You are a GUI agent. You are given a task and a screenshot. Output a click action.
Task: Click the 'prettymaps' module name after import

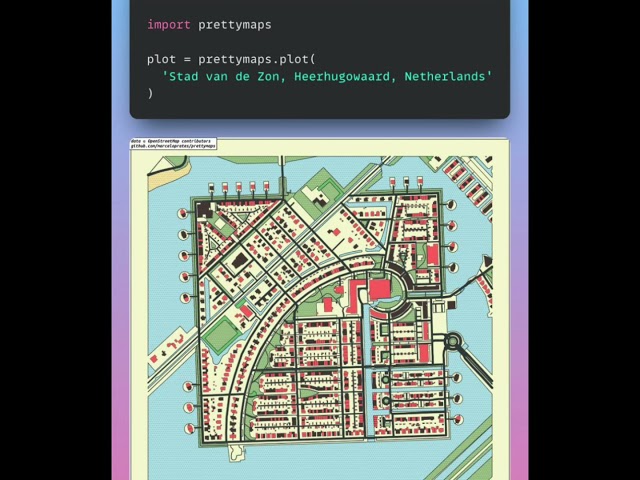click(x=235, y=25)
